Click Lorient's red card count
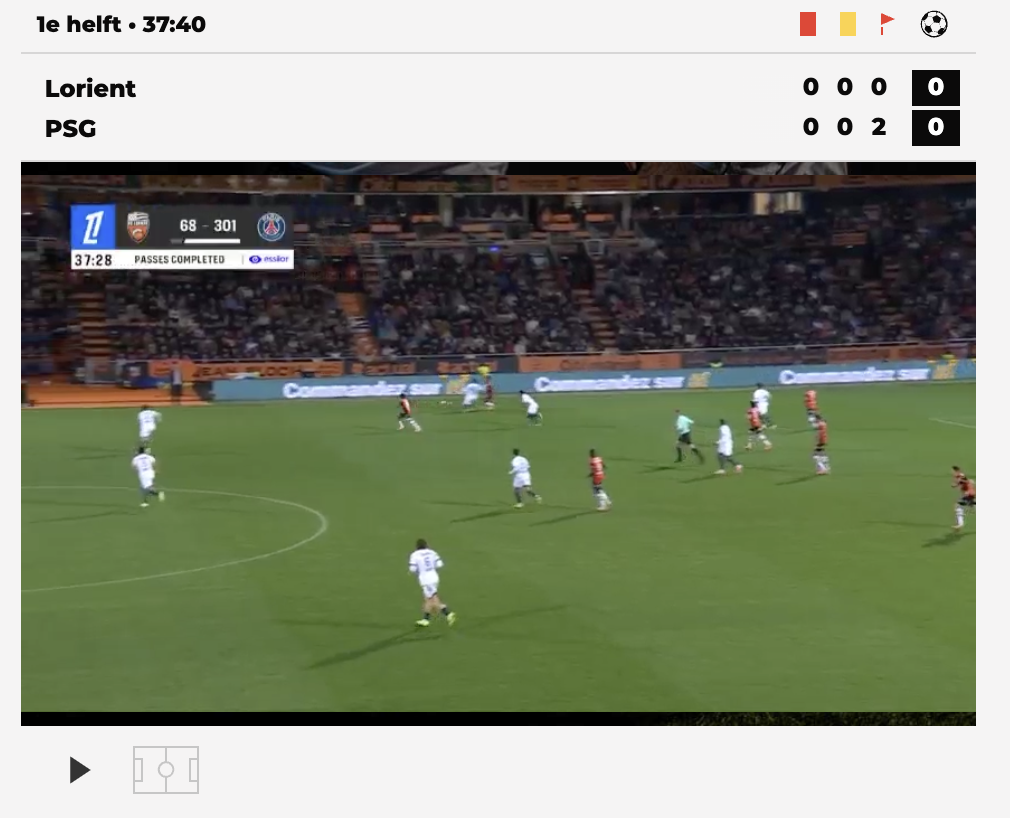Image resolution: width=1010 pixels, height=818 pixels. (x=810, y=87)
